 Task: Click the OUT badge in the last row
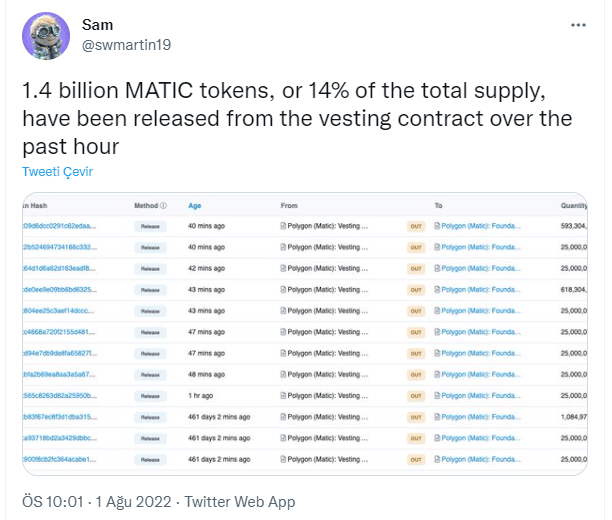pos(415,458)
